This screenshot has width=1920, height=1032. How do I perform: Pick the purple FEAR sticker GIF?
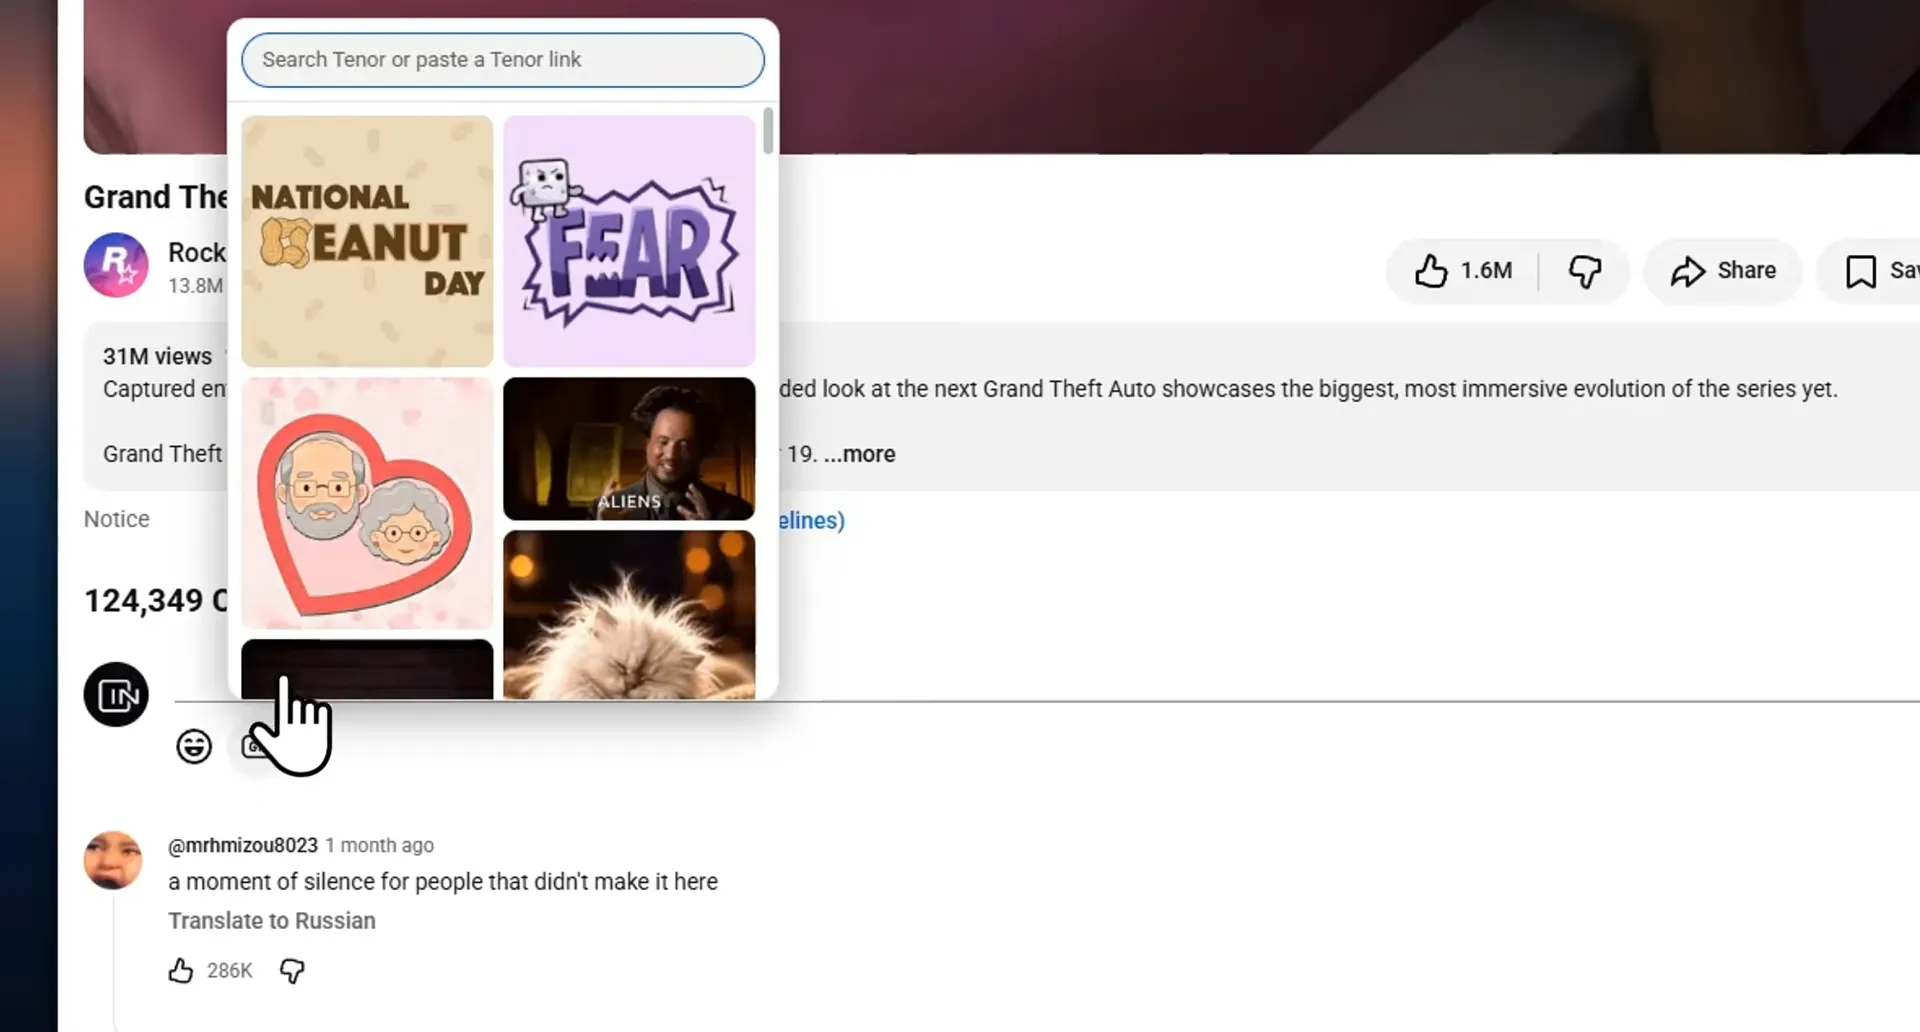pyautogui.click(x=629, y=241)
